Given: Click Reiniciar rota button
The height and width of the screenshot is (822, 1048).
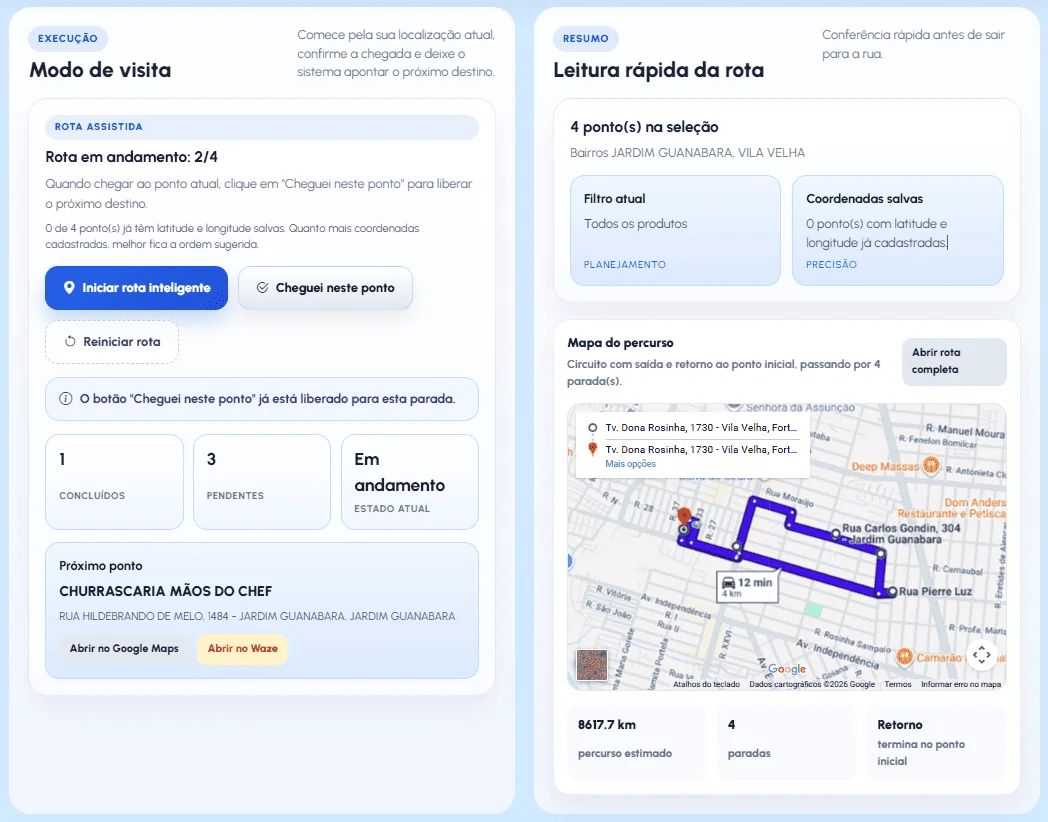Looking at the screenshot, I should [112, 342].
